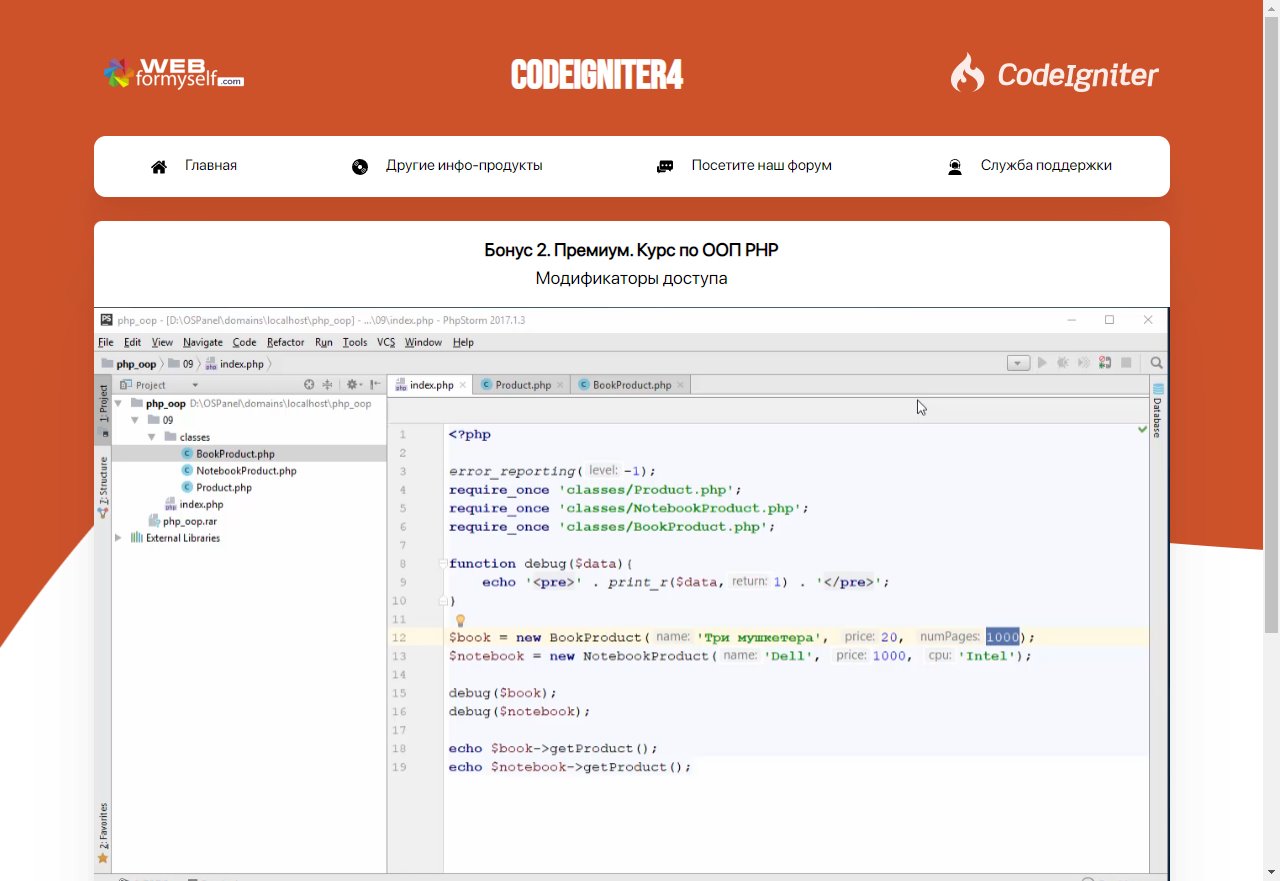Select the index.php editor tab

[430, 385]
